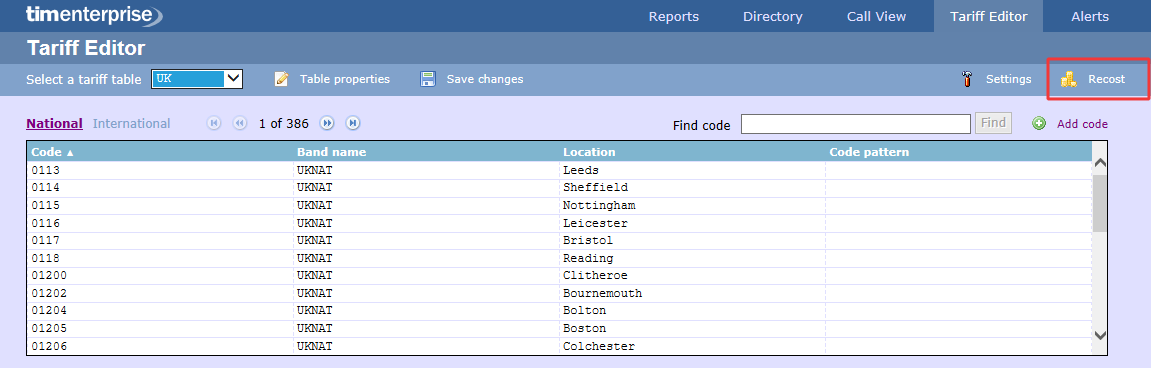Screen dimensions: 1151x368
Task: Jump to last page of codes
Action: [352, 123]
